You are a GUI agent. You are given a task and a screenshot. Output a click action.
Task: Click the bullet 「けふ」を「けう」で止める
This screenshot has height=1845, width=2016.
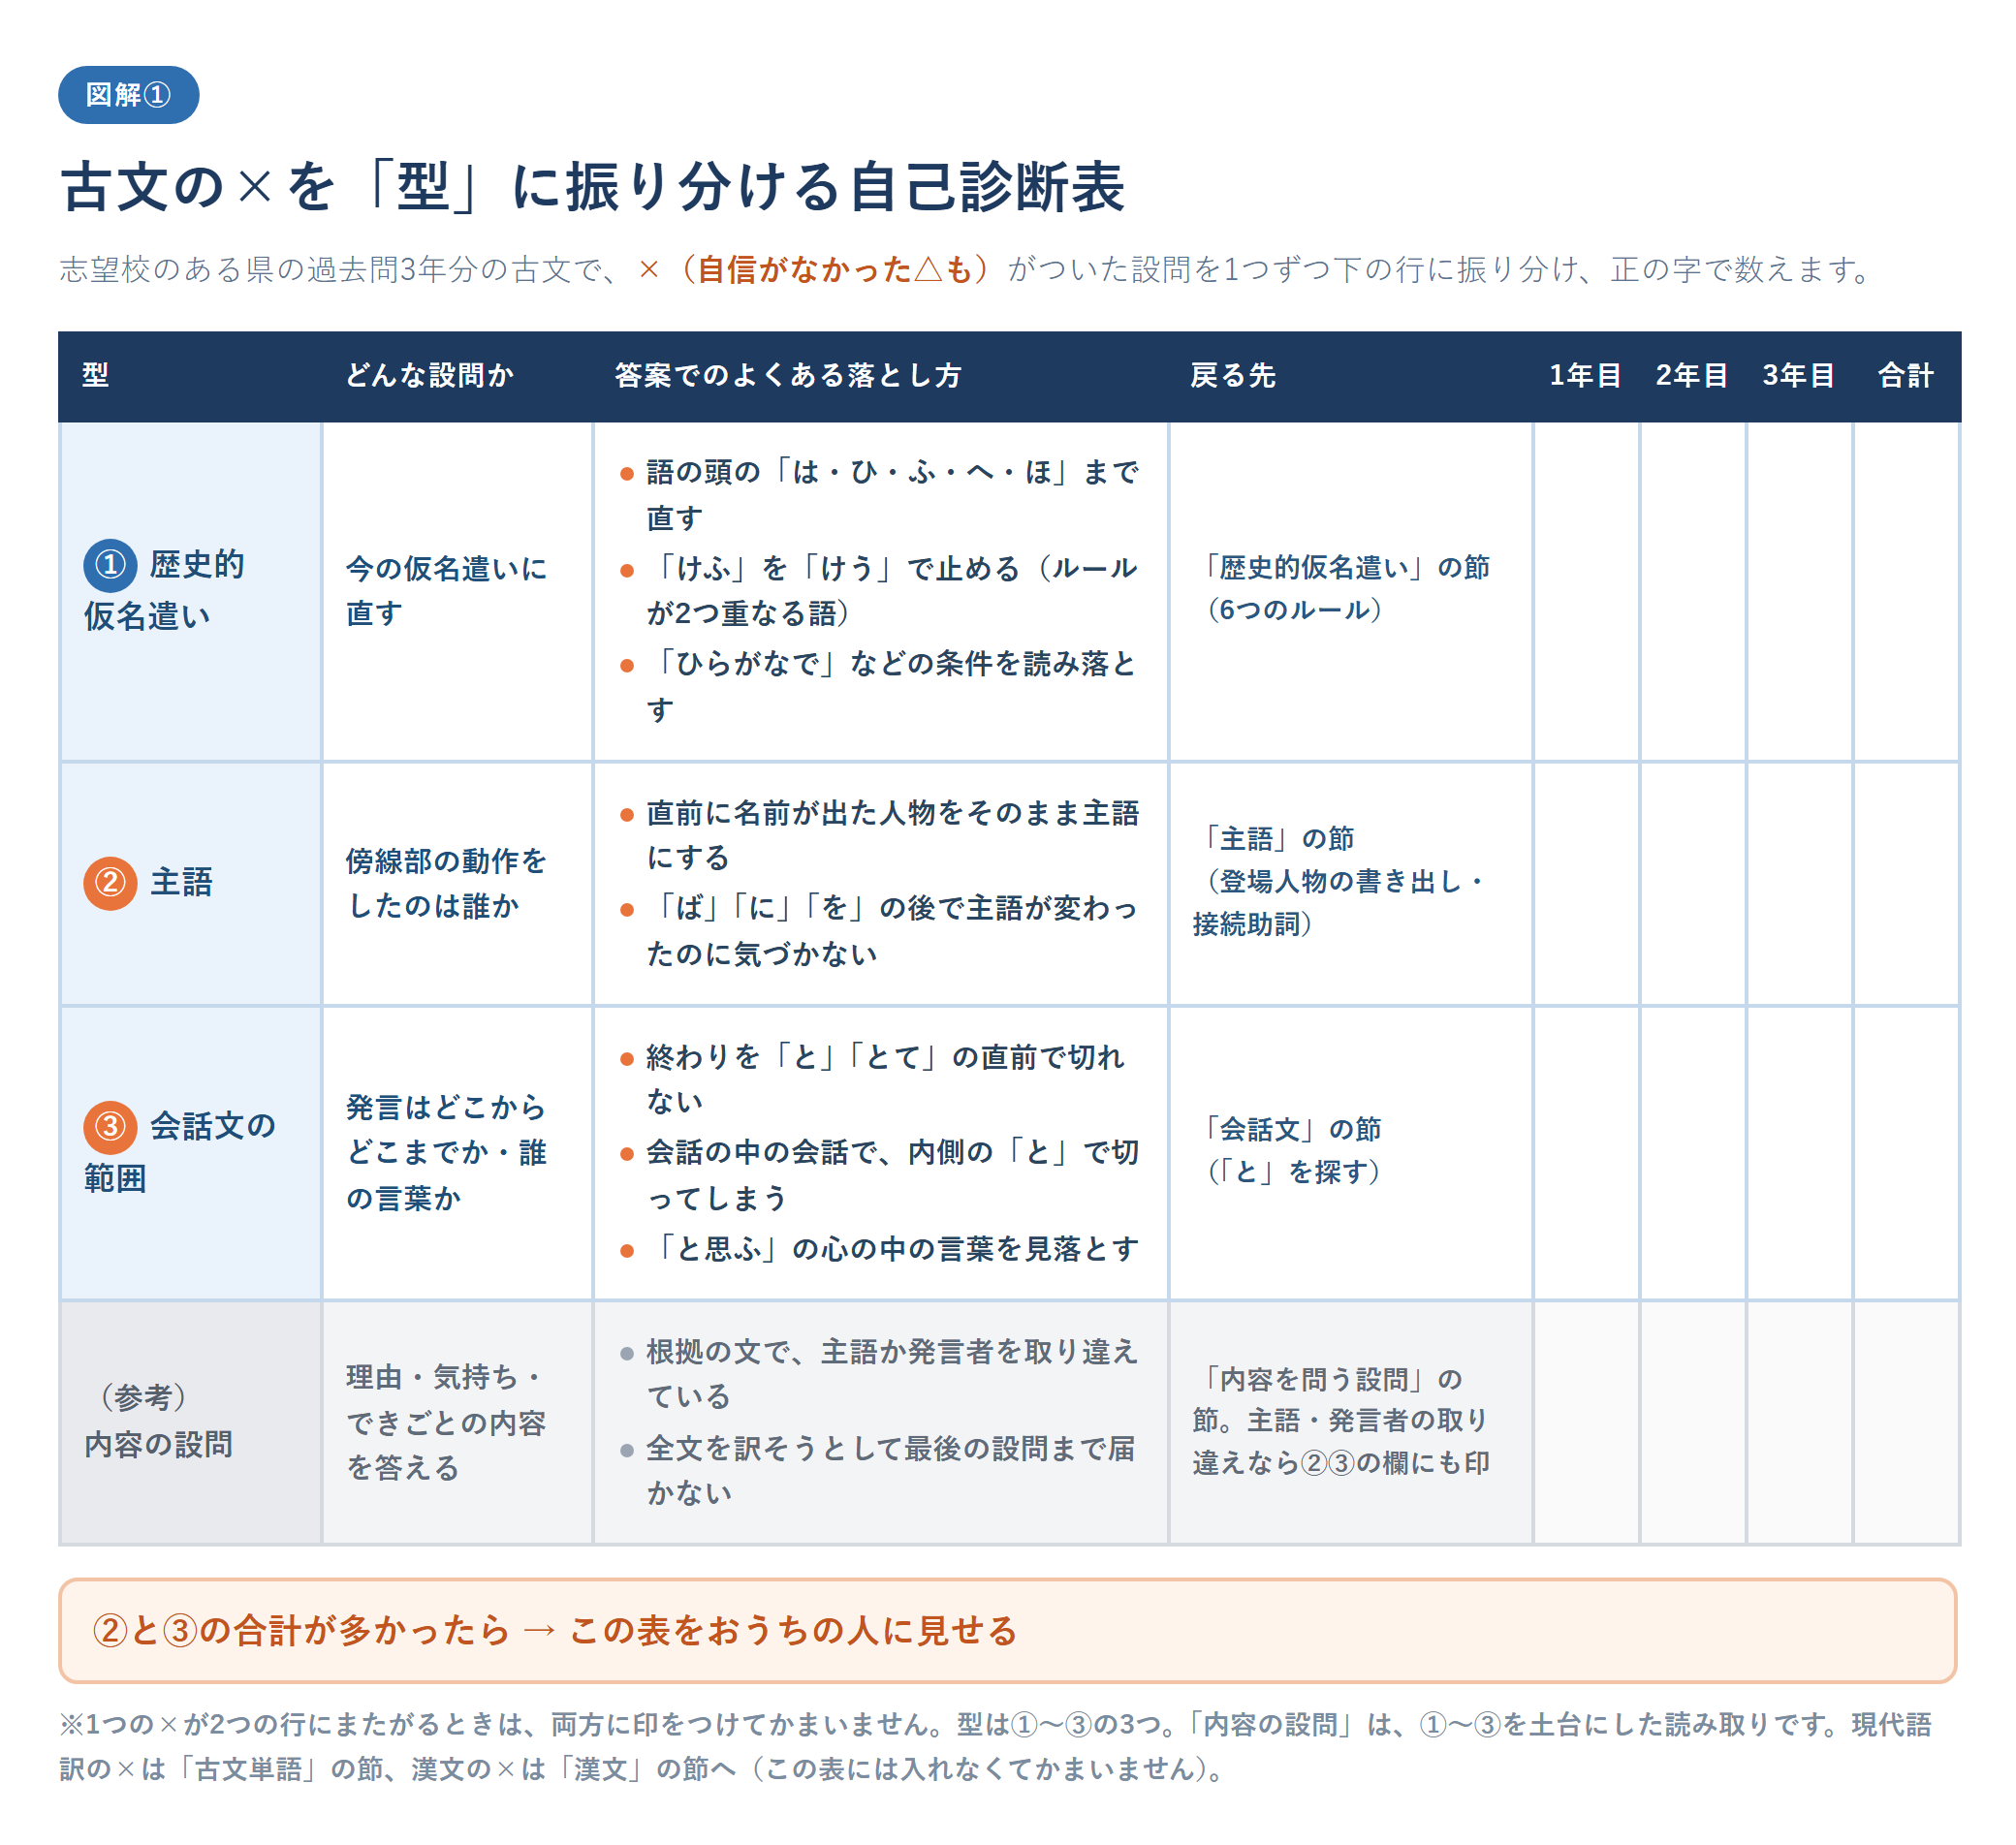pyautogui.click(x=880, y=591)
